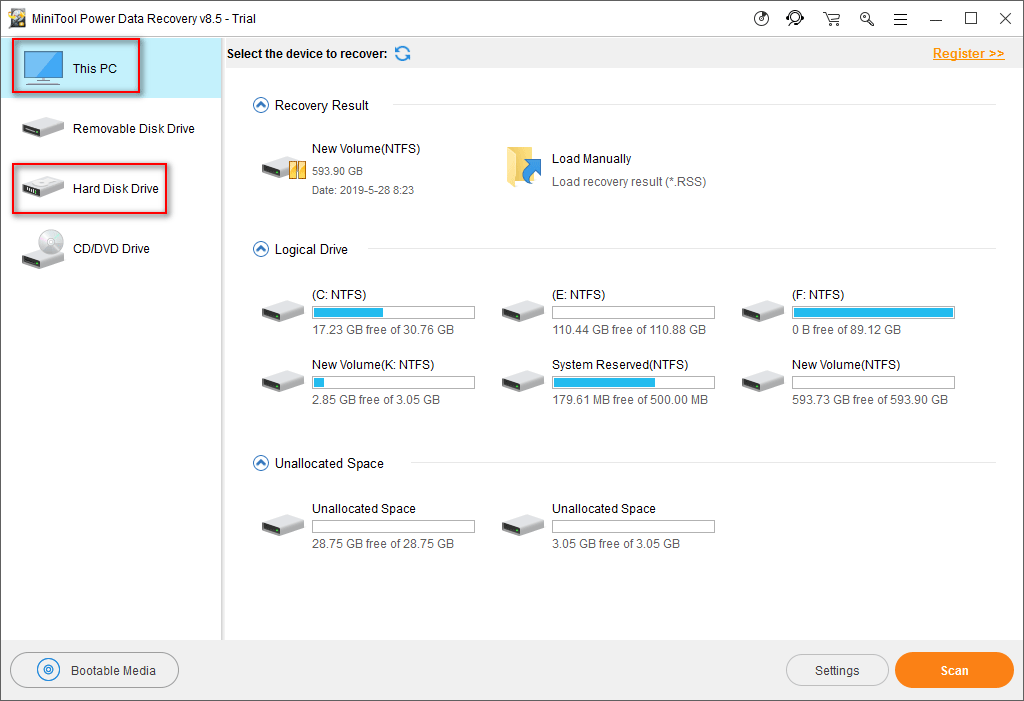This screenshot has height=701, width=1024.
Task: Click "2.85 GB free of 3.05 GB" text
Action: pyautogui.click(x=376, y=400)
